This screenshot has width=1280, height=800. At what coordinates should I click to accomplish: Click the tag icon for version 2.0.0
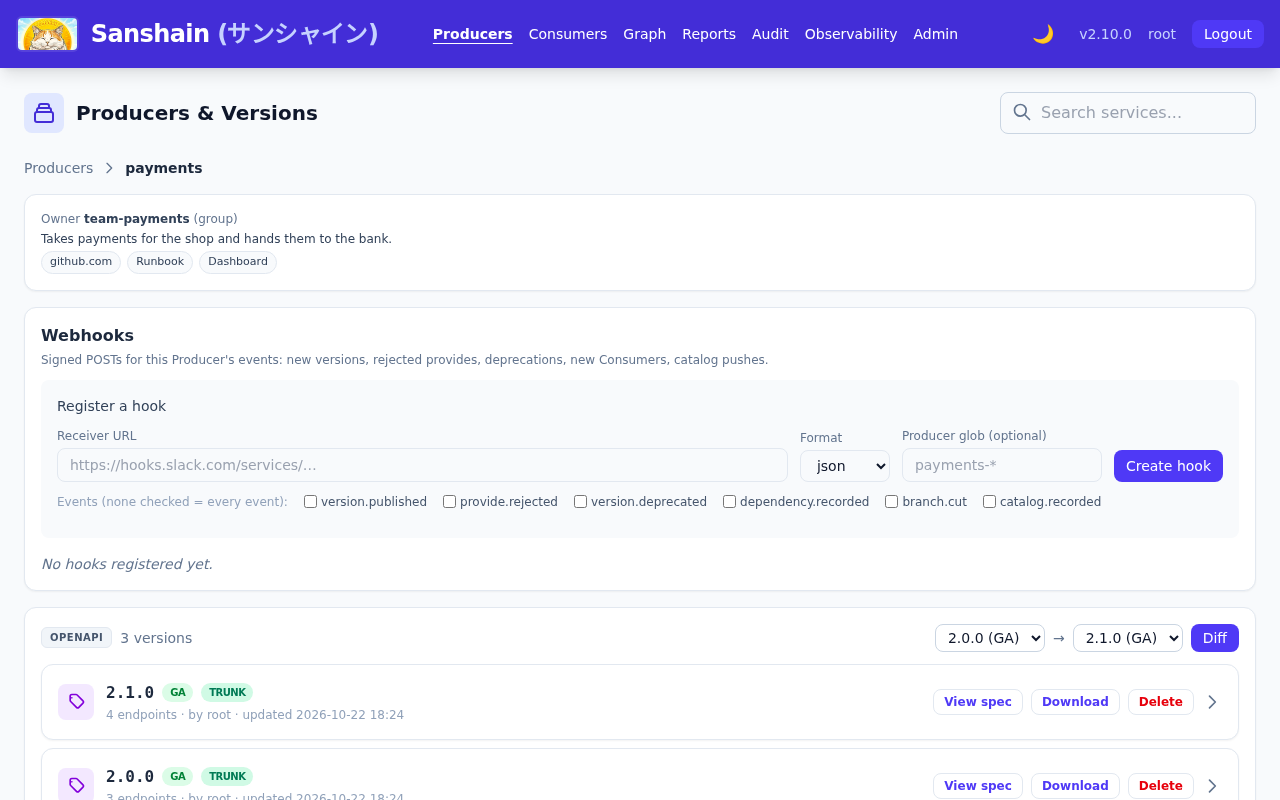pyautogui.click(x=76, y=785)
